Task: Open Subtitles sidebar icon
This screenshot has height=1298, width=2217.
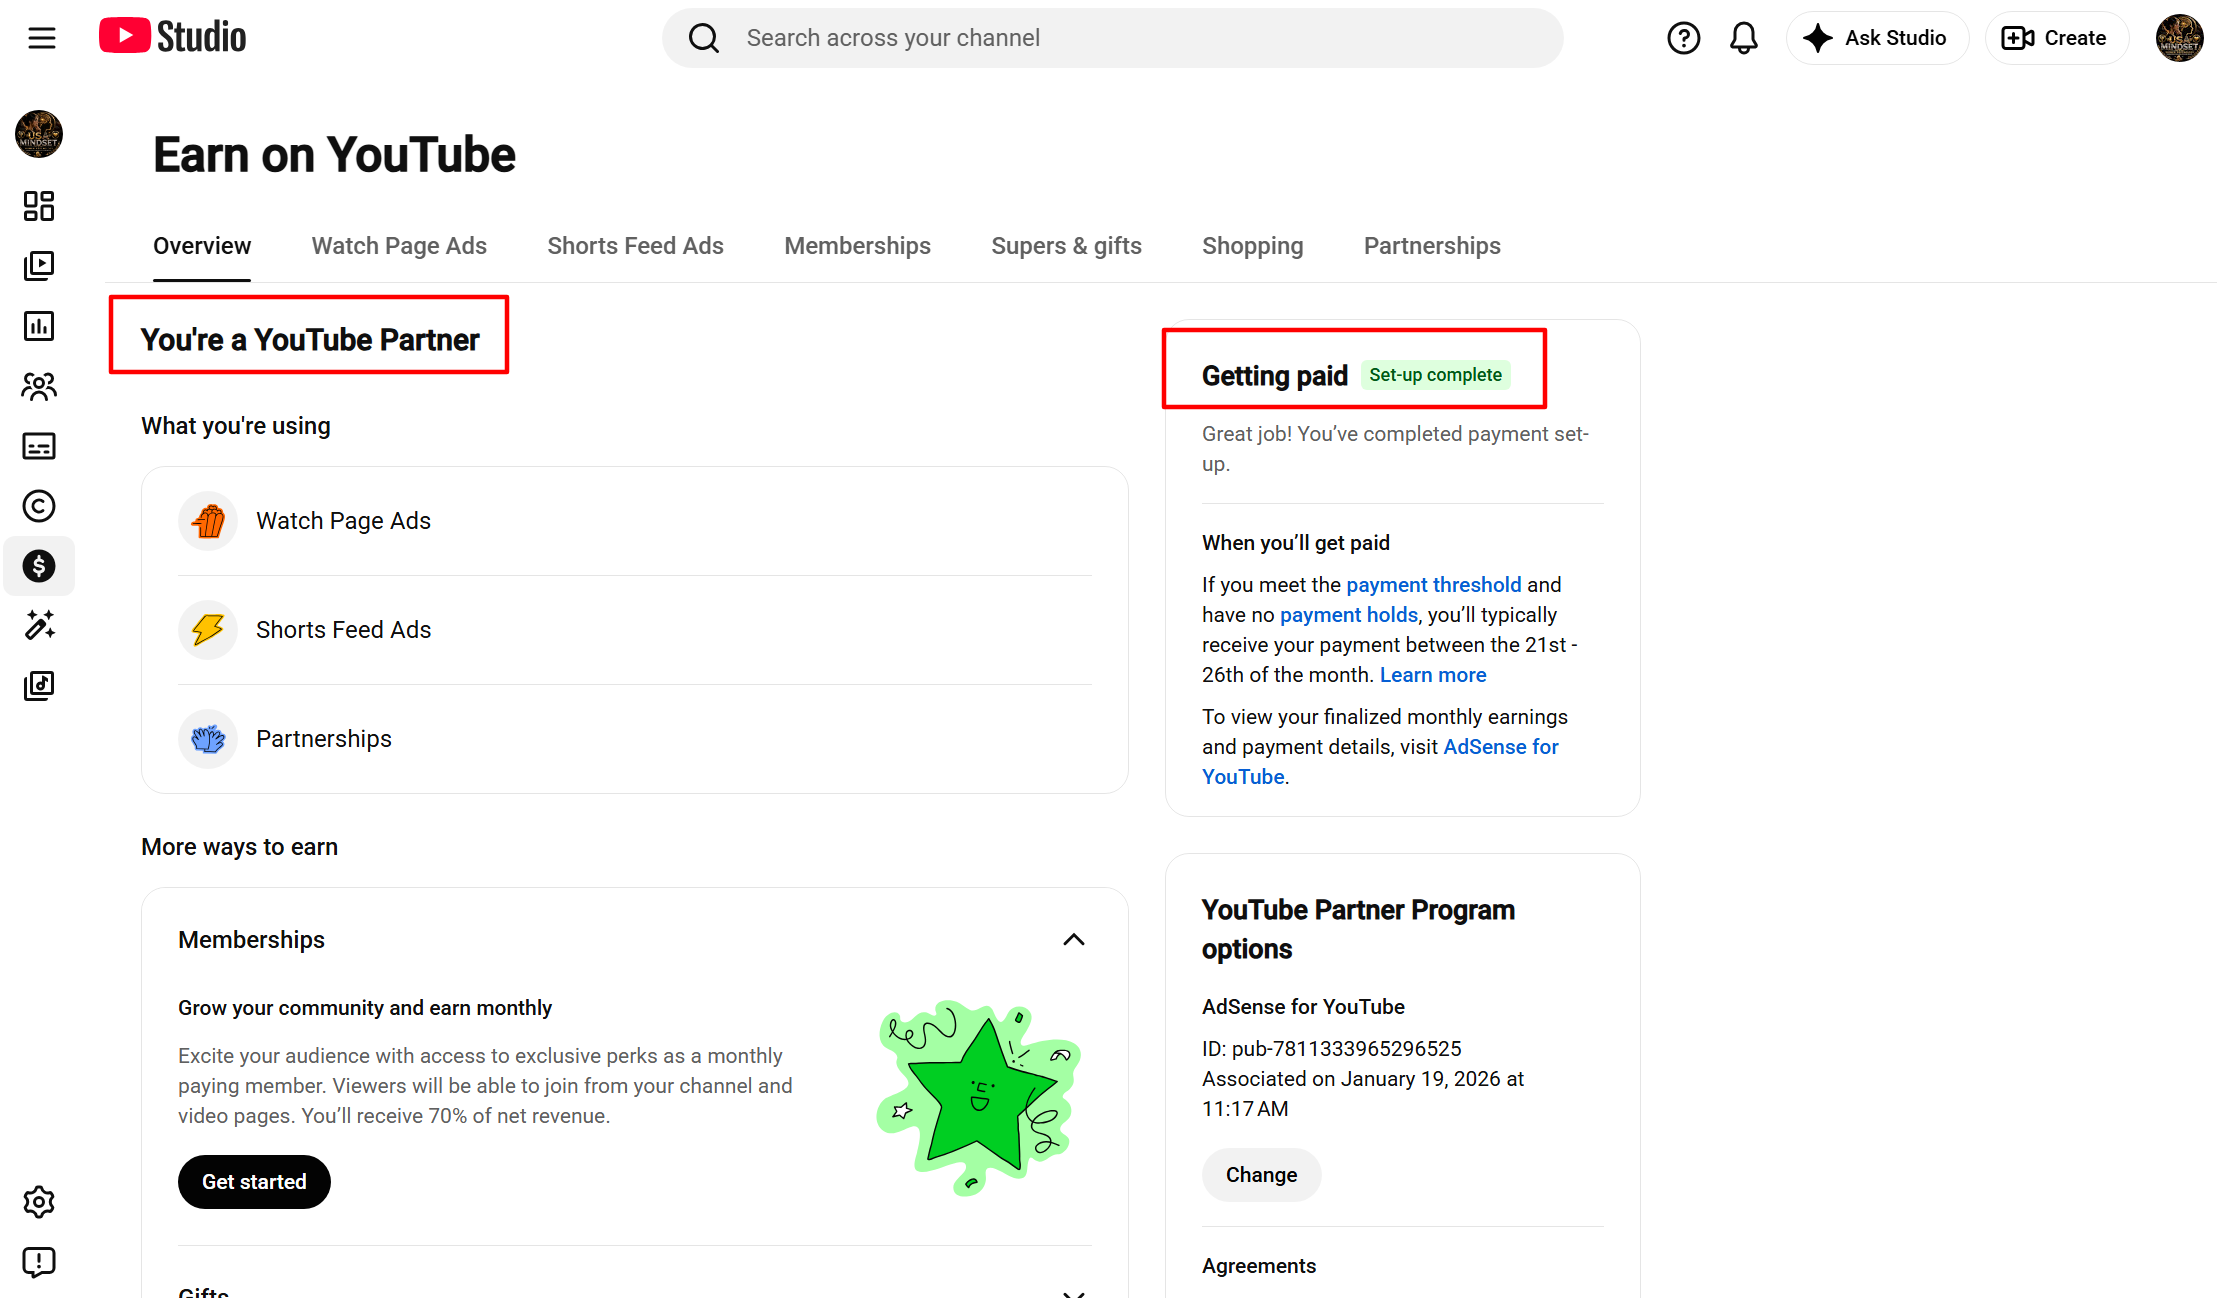Action: coord(39,446)
